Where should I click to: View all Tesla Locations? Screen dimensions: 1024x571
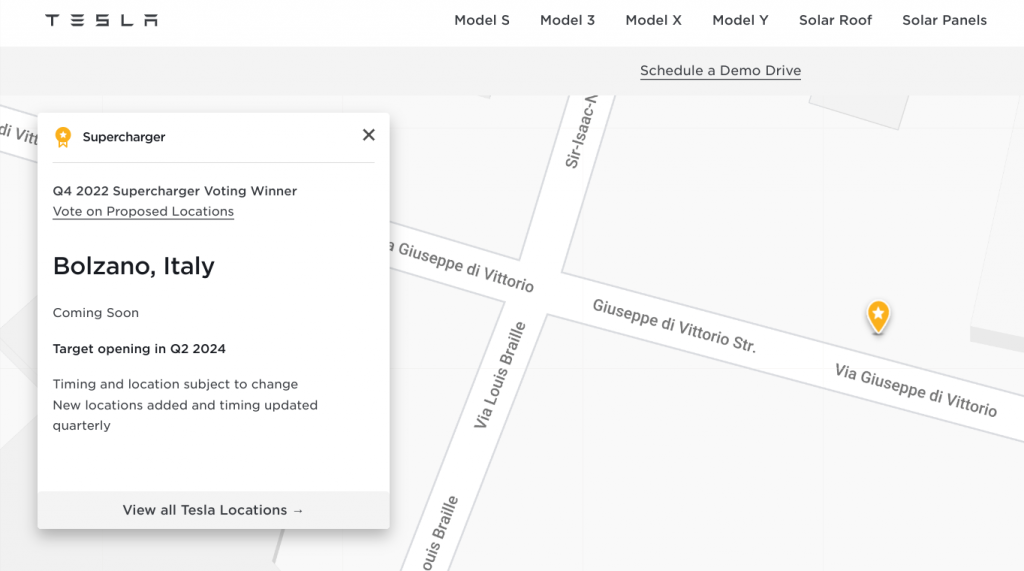[x=214, y=510]
